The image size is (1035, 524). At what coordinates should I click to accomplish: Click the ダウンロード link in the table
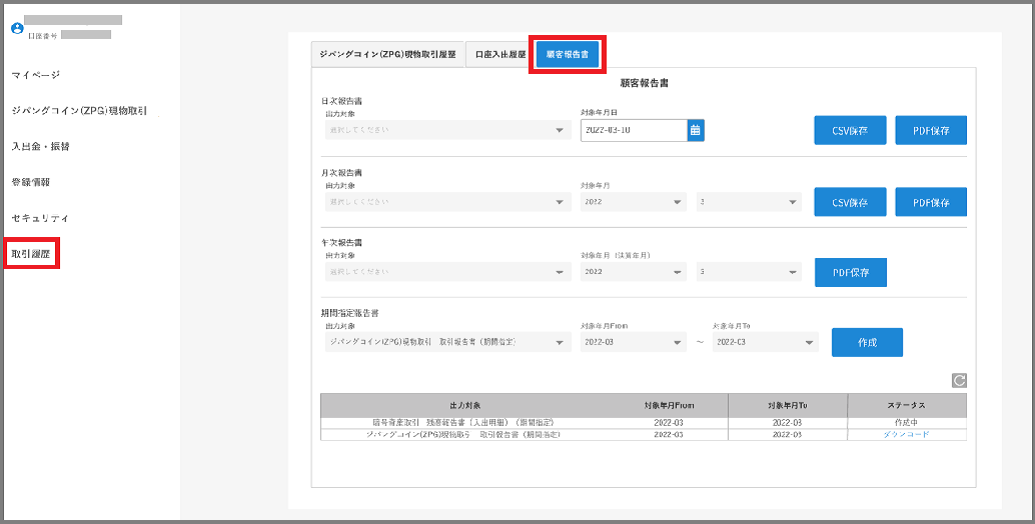point(905,435)
